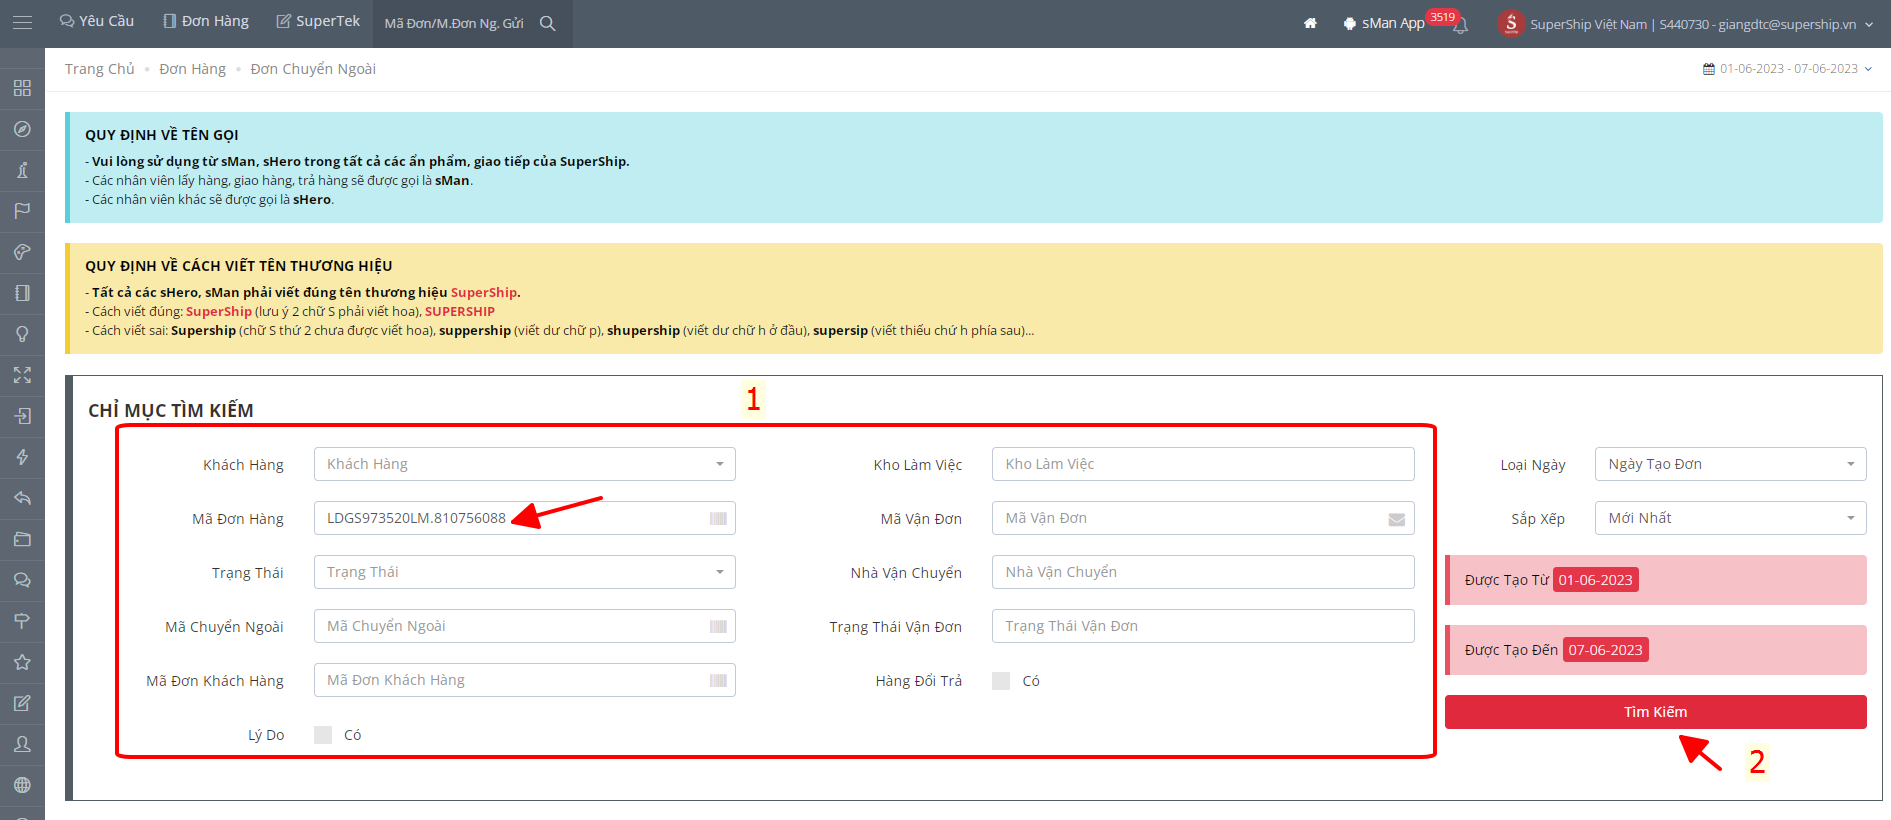
Task: Open the edit note icon in sidebar
Action: (x=22, y=703)
